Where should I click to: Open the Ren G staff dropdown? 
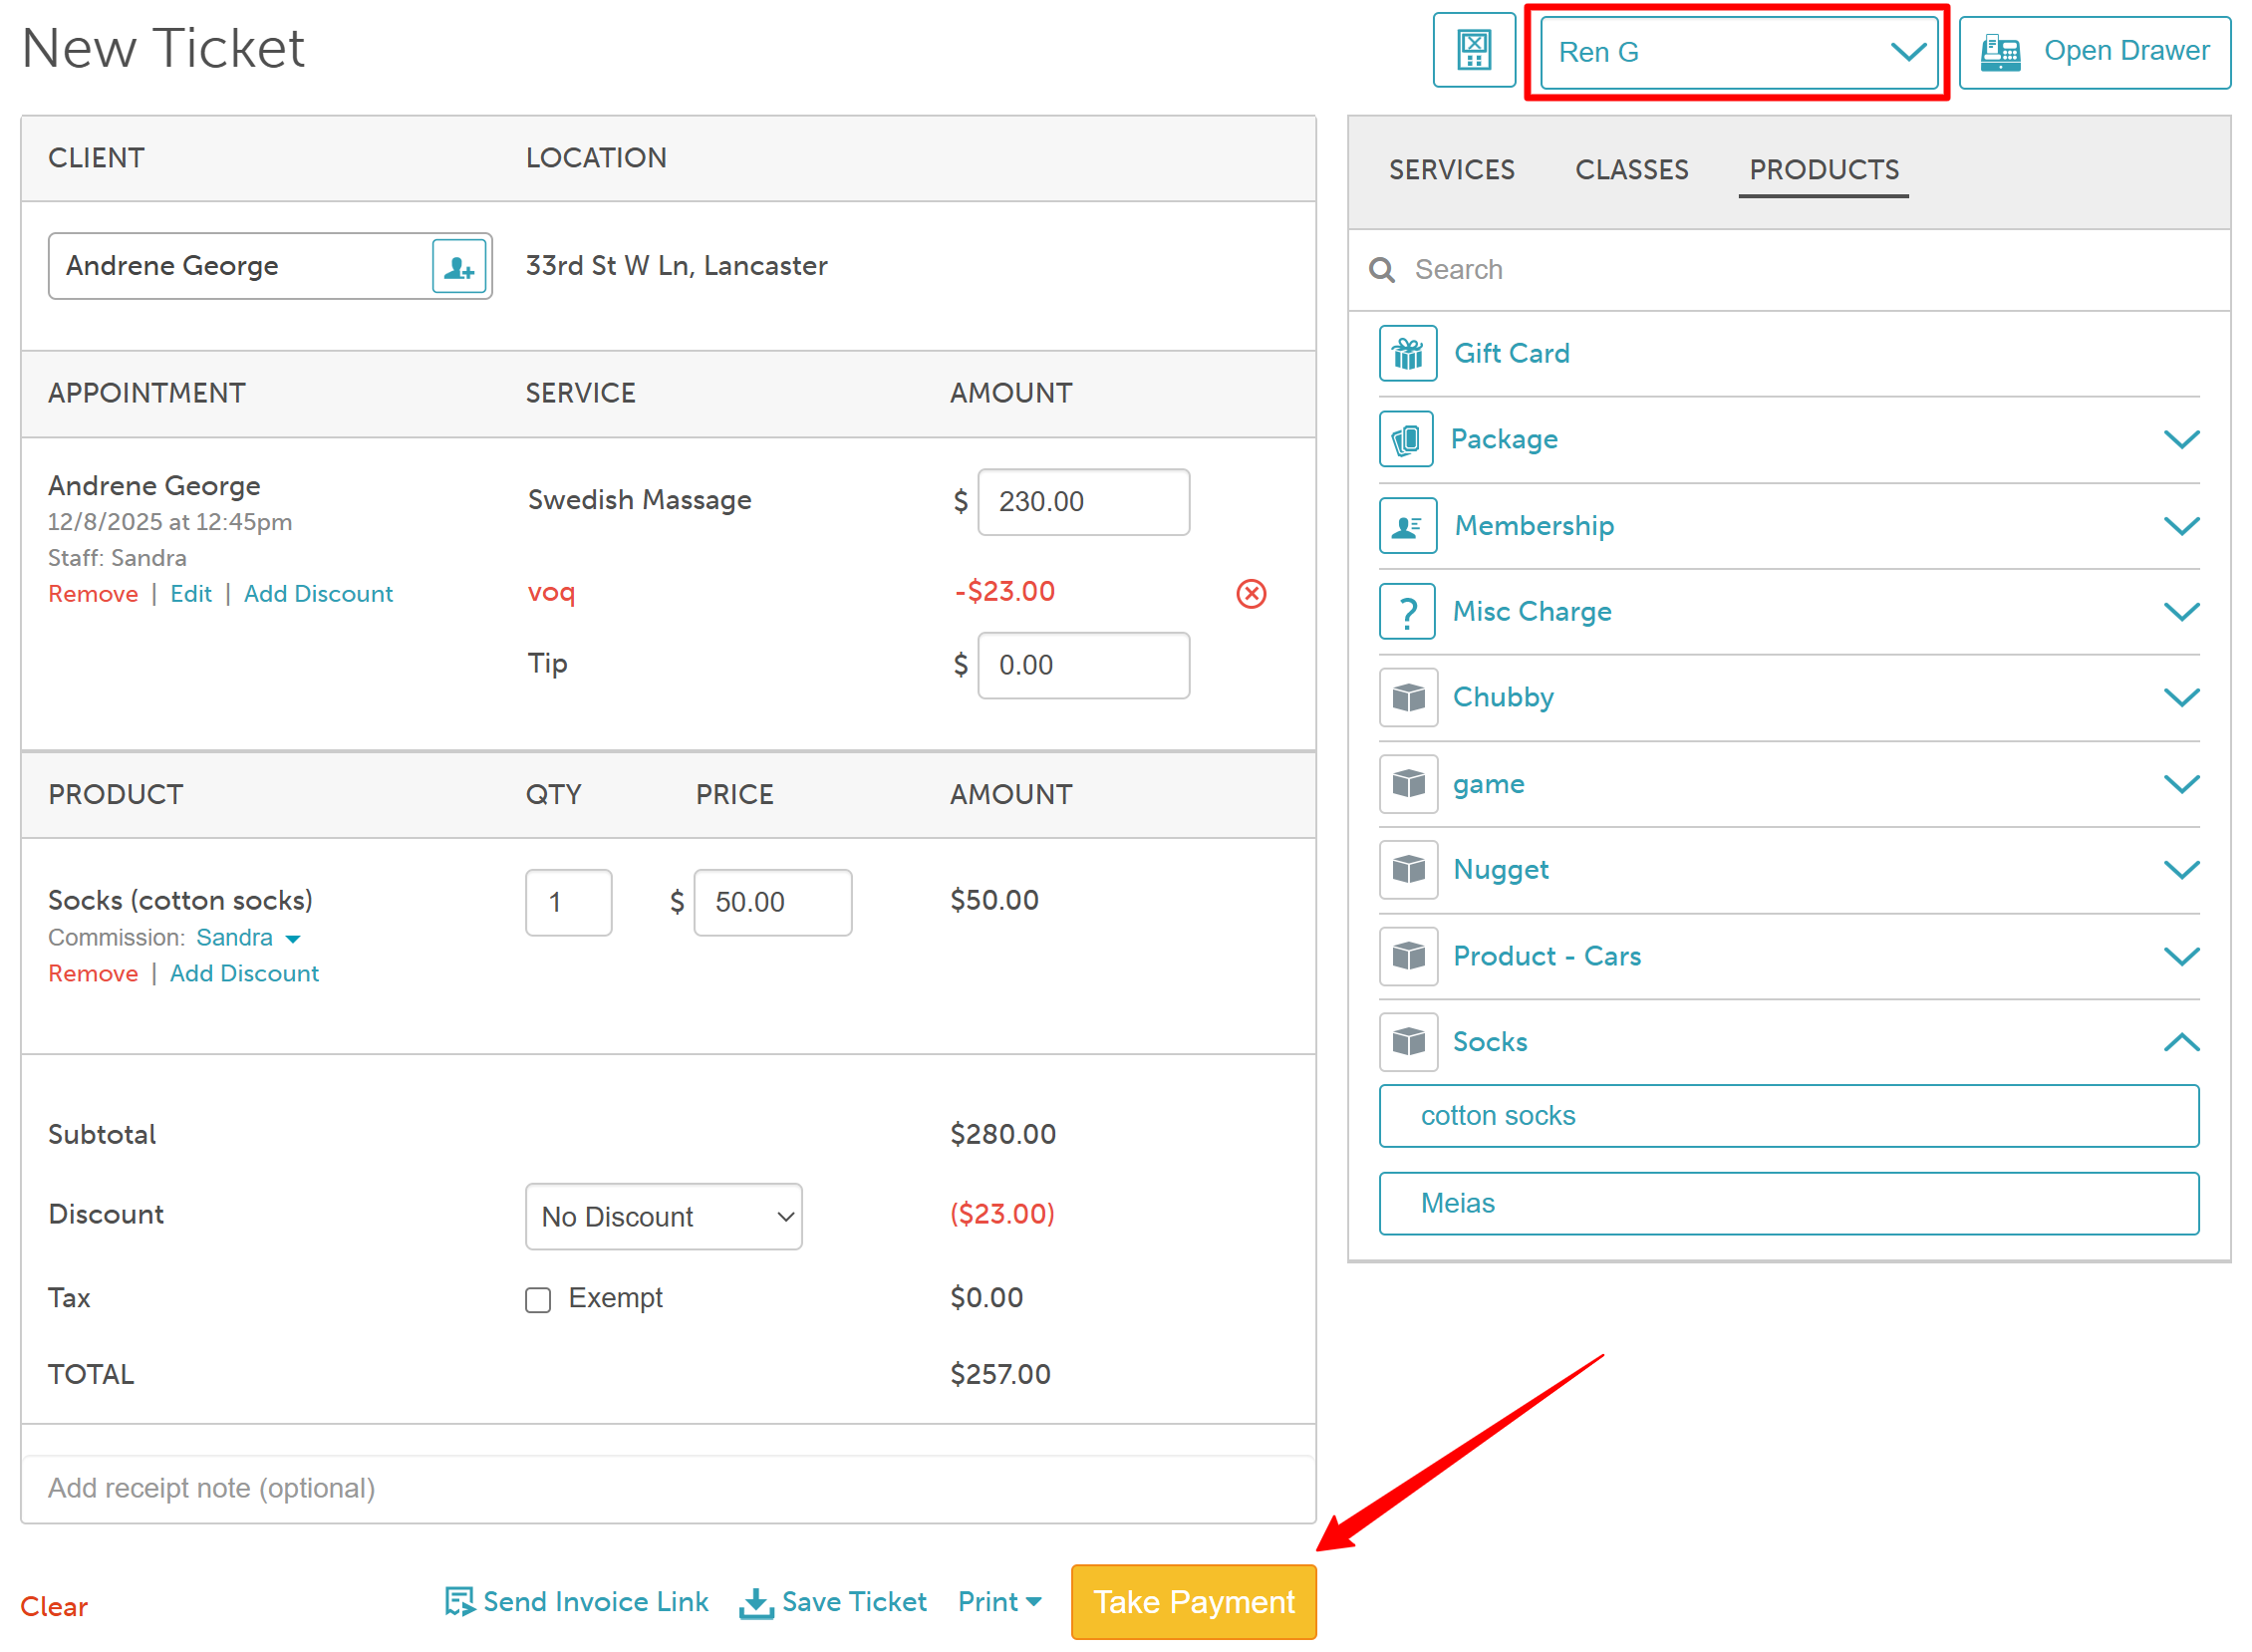[1738, 52]
